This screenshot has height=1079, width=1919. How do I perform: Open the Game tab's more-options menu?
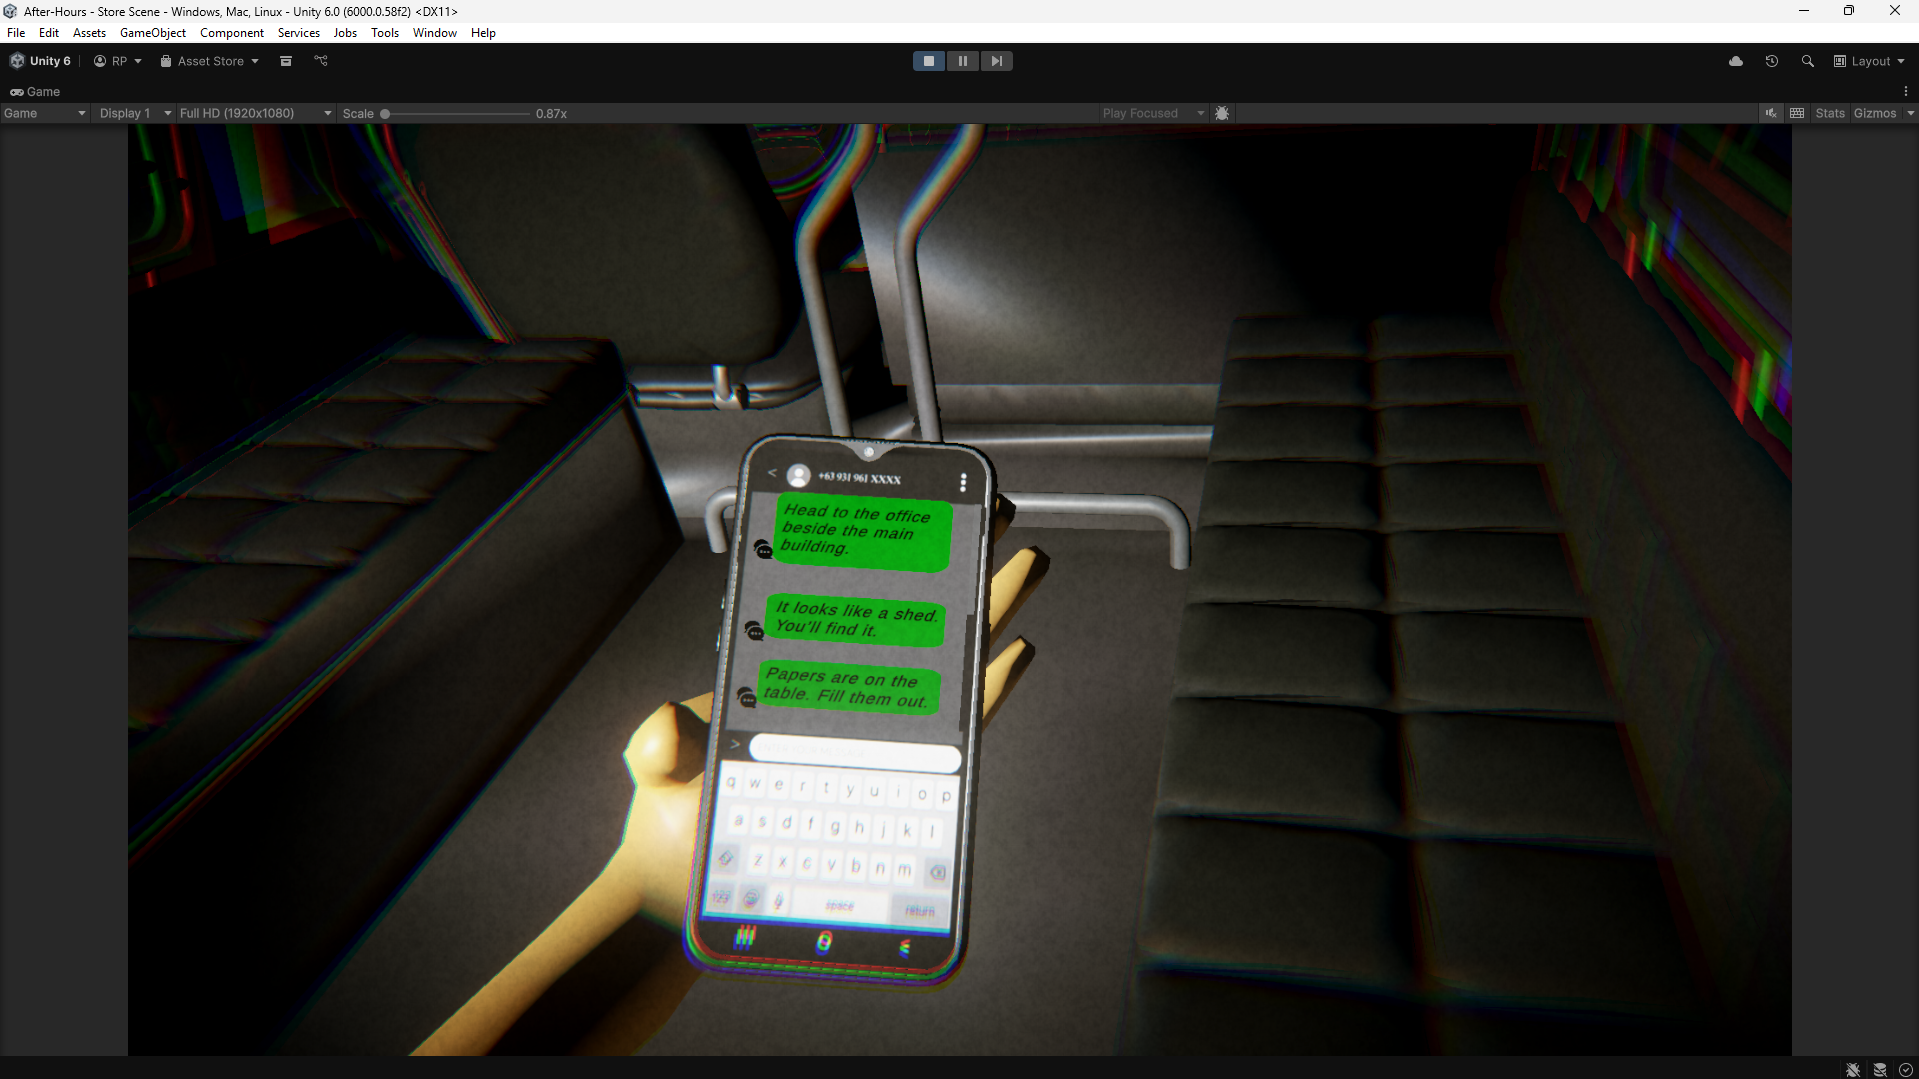[x=1906, y=91]
